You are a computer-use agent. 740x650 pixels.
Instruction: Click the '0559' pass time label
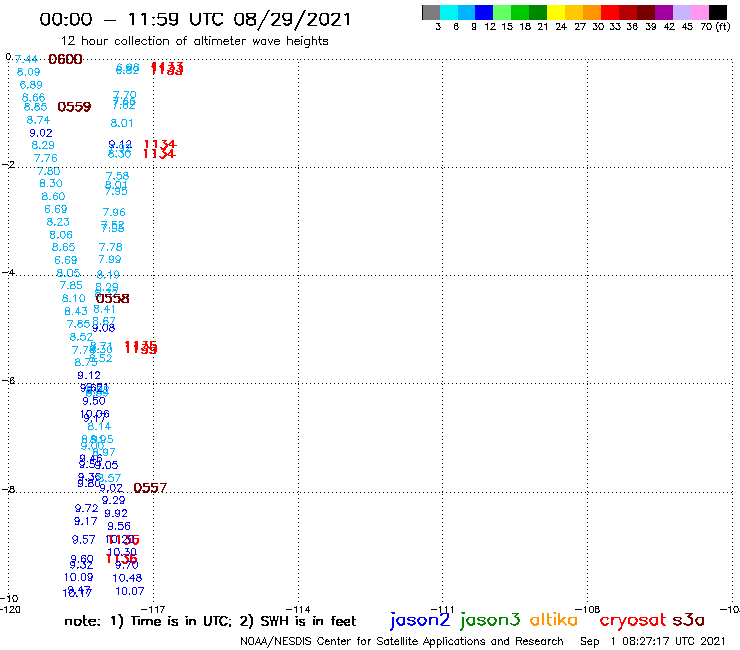point(74,107)
